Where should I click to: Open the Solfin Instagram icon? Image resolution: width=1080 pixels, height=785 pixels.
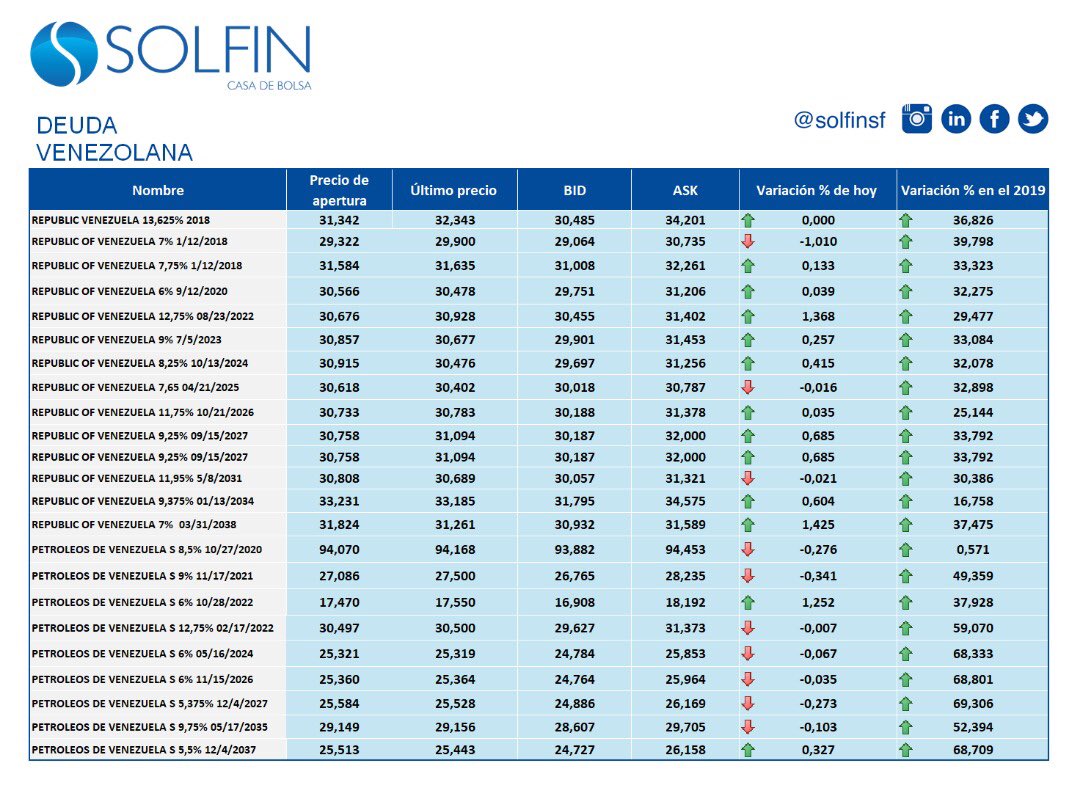(x=917, y=119)
